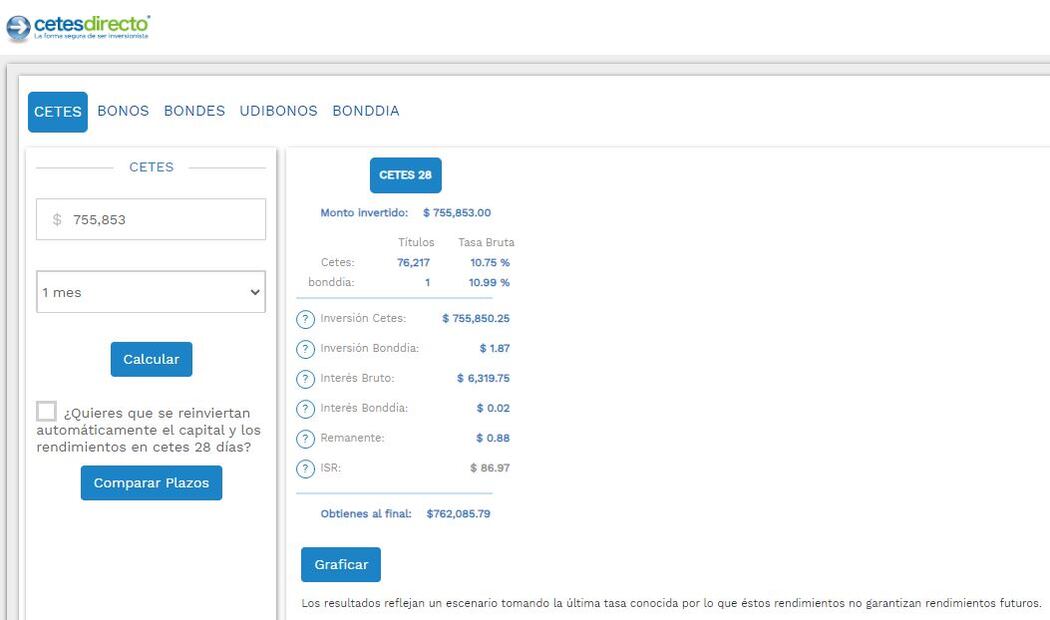The image size is (1050, 620).
Task: Click the 'Obtienes al final:' label
Action: point(366,514)
